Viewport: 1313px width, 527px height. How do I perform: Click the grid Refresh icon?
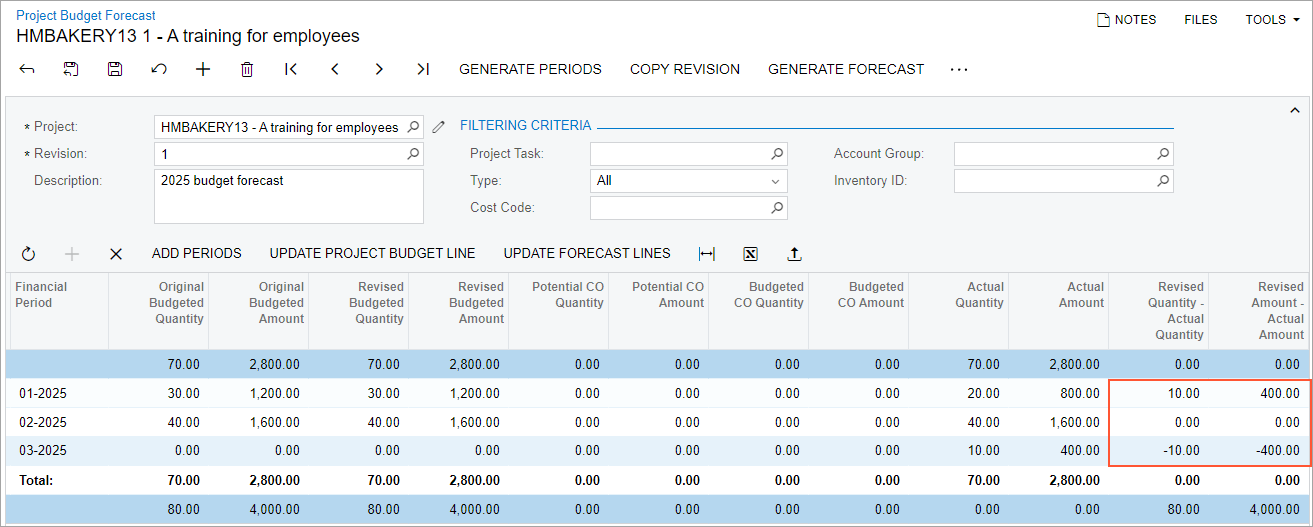[x=28, y=254]
